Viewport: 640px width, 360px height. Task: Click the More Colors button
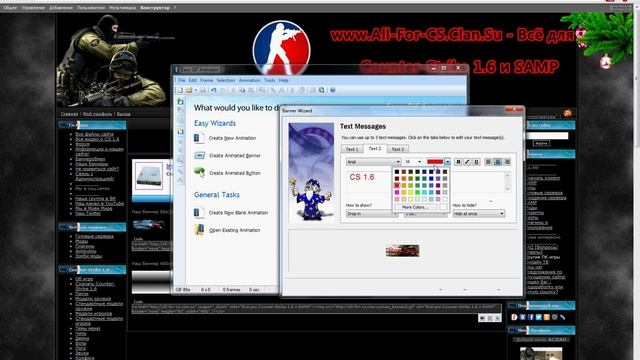(x=415, y=207)
